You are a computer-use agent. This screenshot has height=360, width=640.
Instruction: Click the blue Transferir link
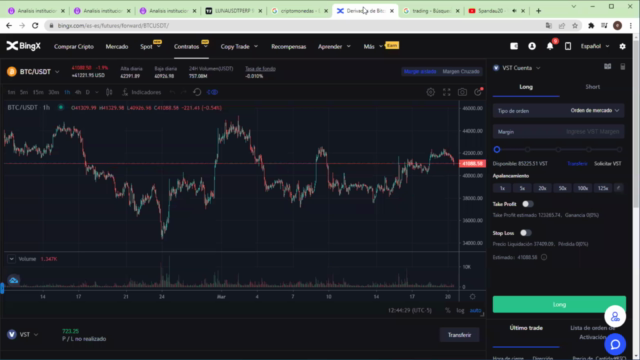coord(577,164)
